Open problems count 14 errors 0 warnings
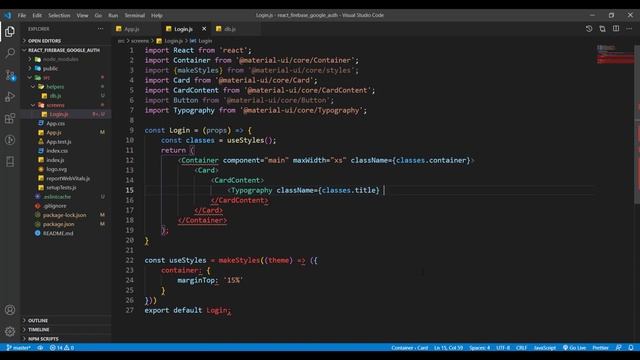640x360 pixels. coord(62,348)
